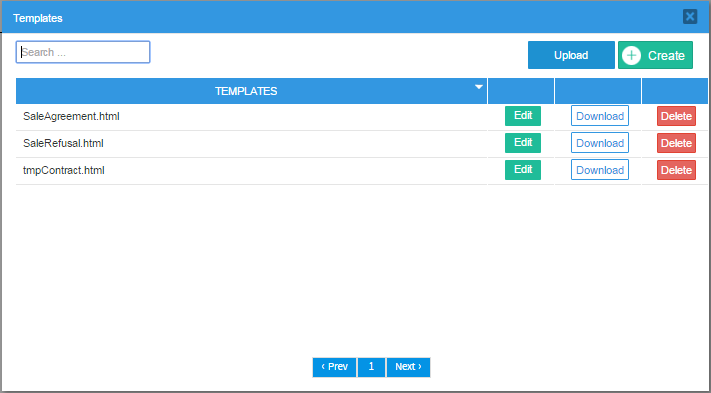Edit the tmpContract.html template
Screen dimensions: 711x393
[523, 170]
